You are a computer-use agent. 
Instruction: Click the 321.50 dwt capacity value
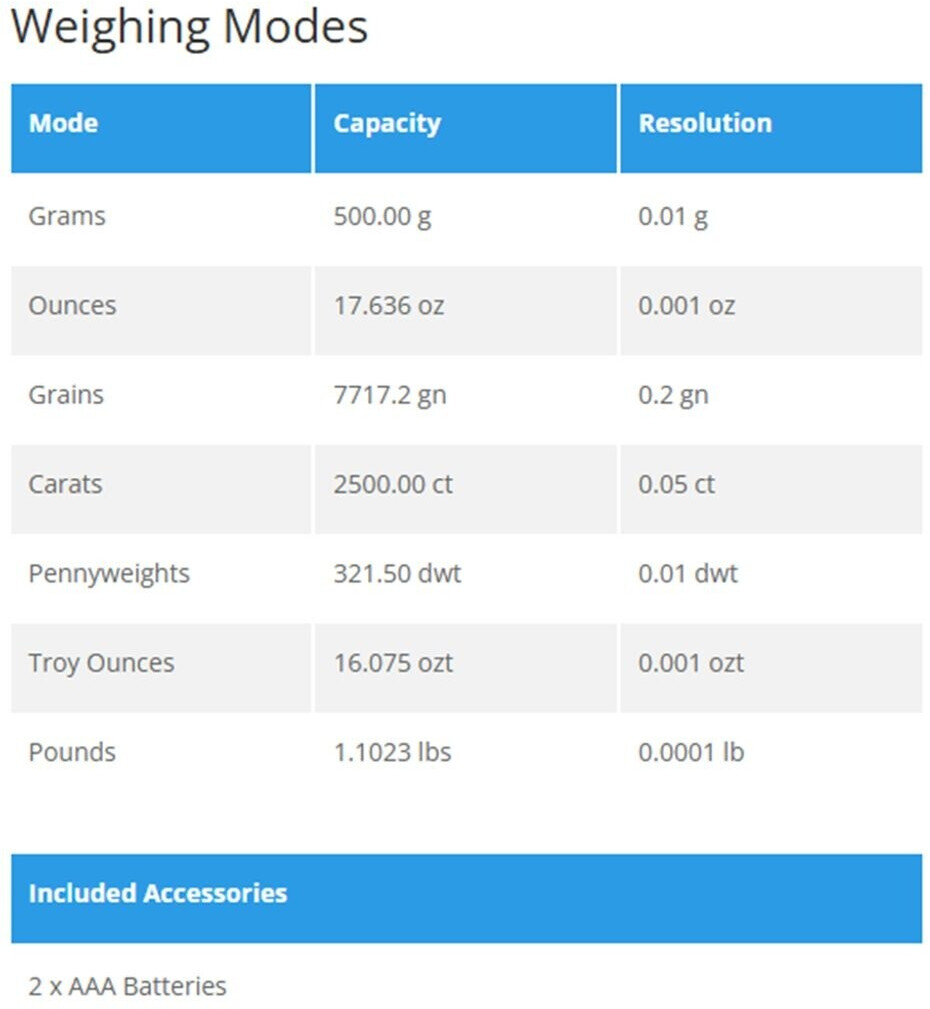click(398, 573)
